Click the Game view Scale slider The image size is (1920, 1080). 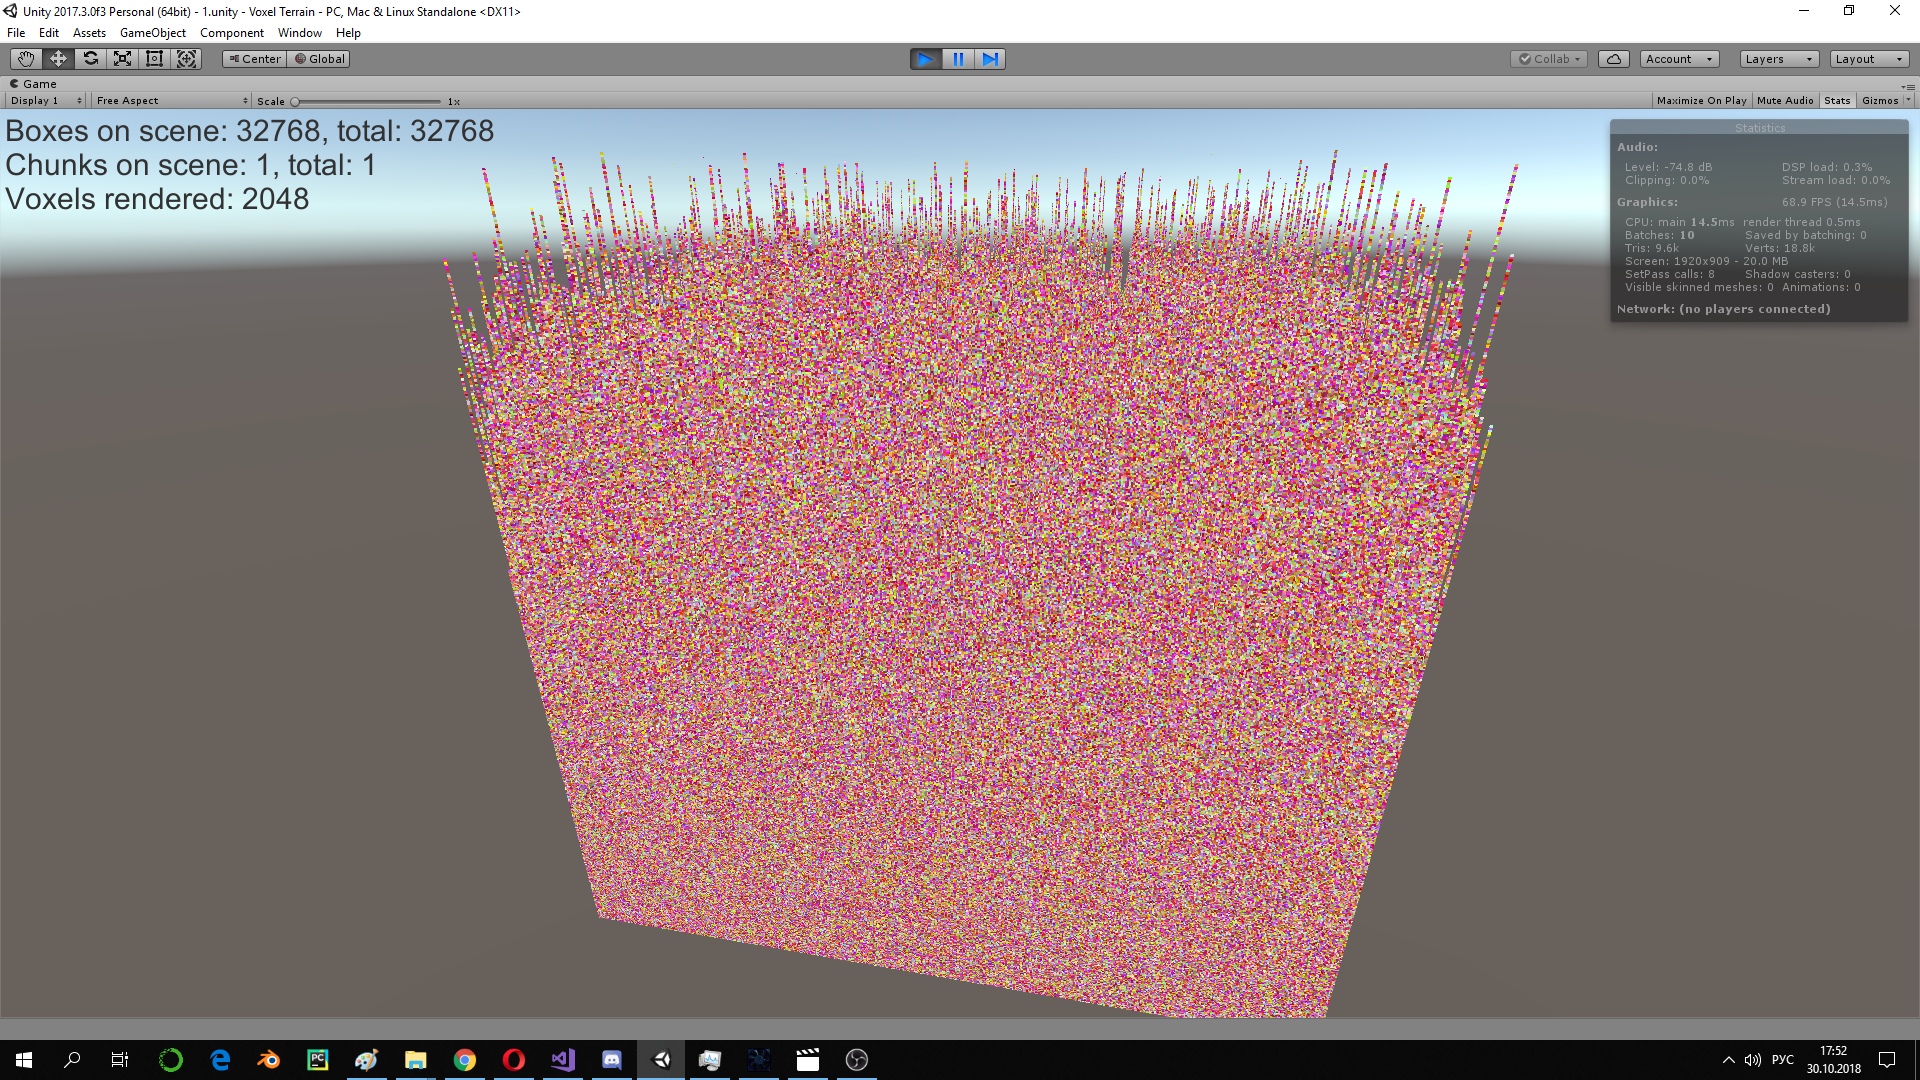pos(297,101)
